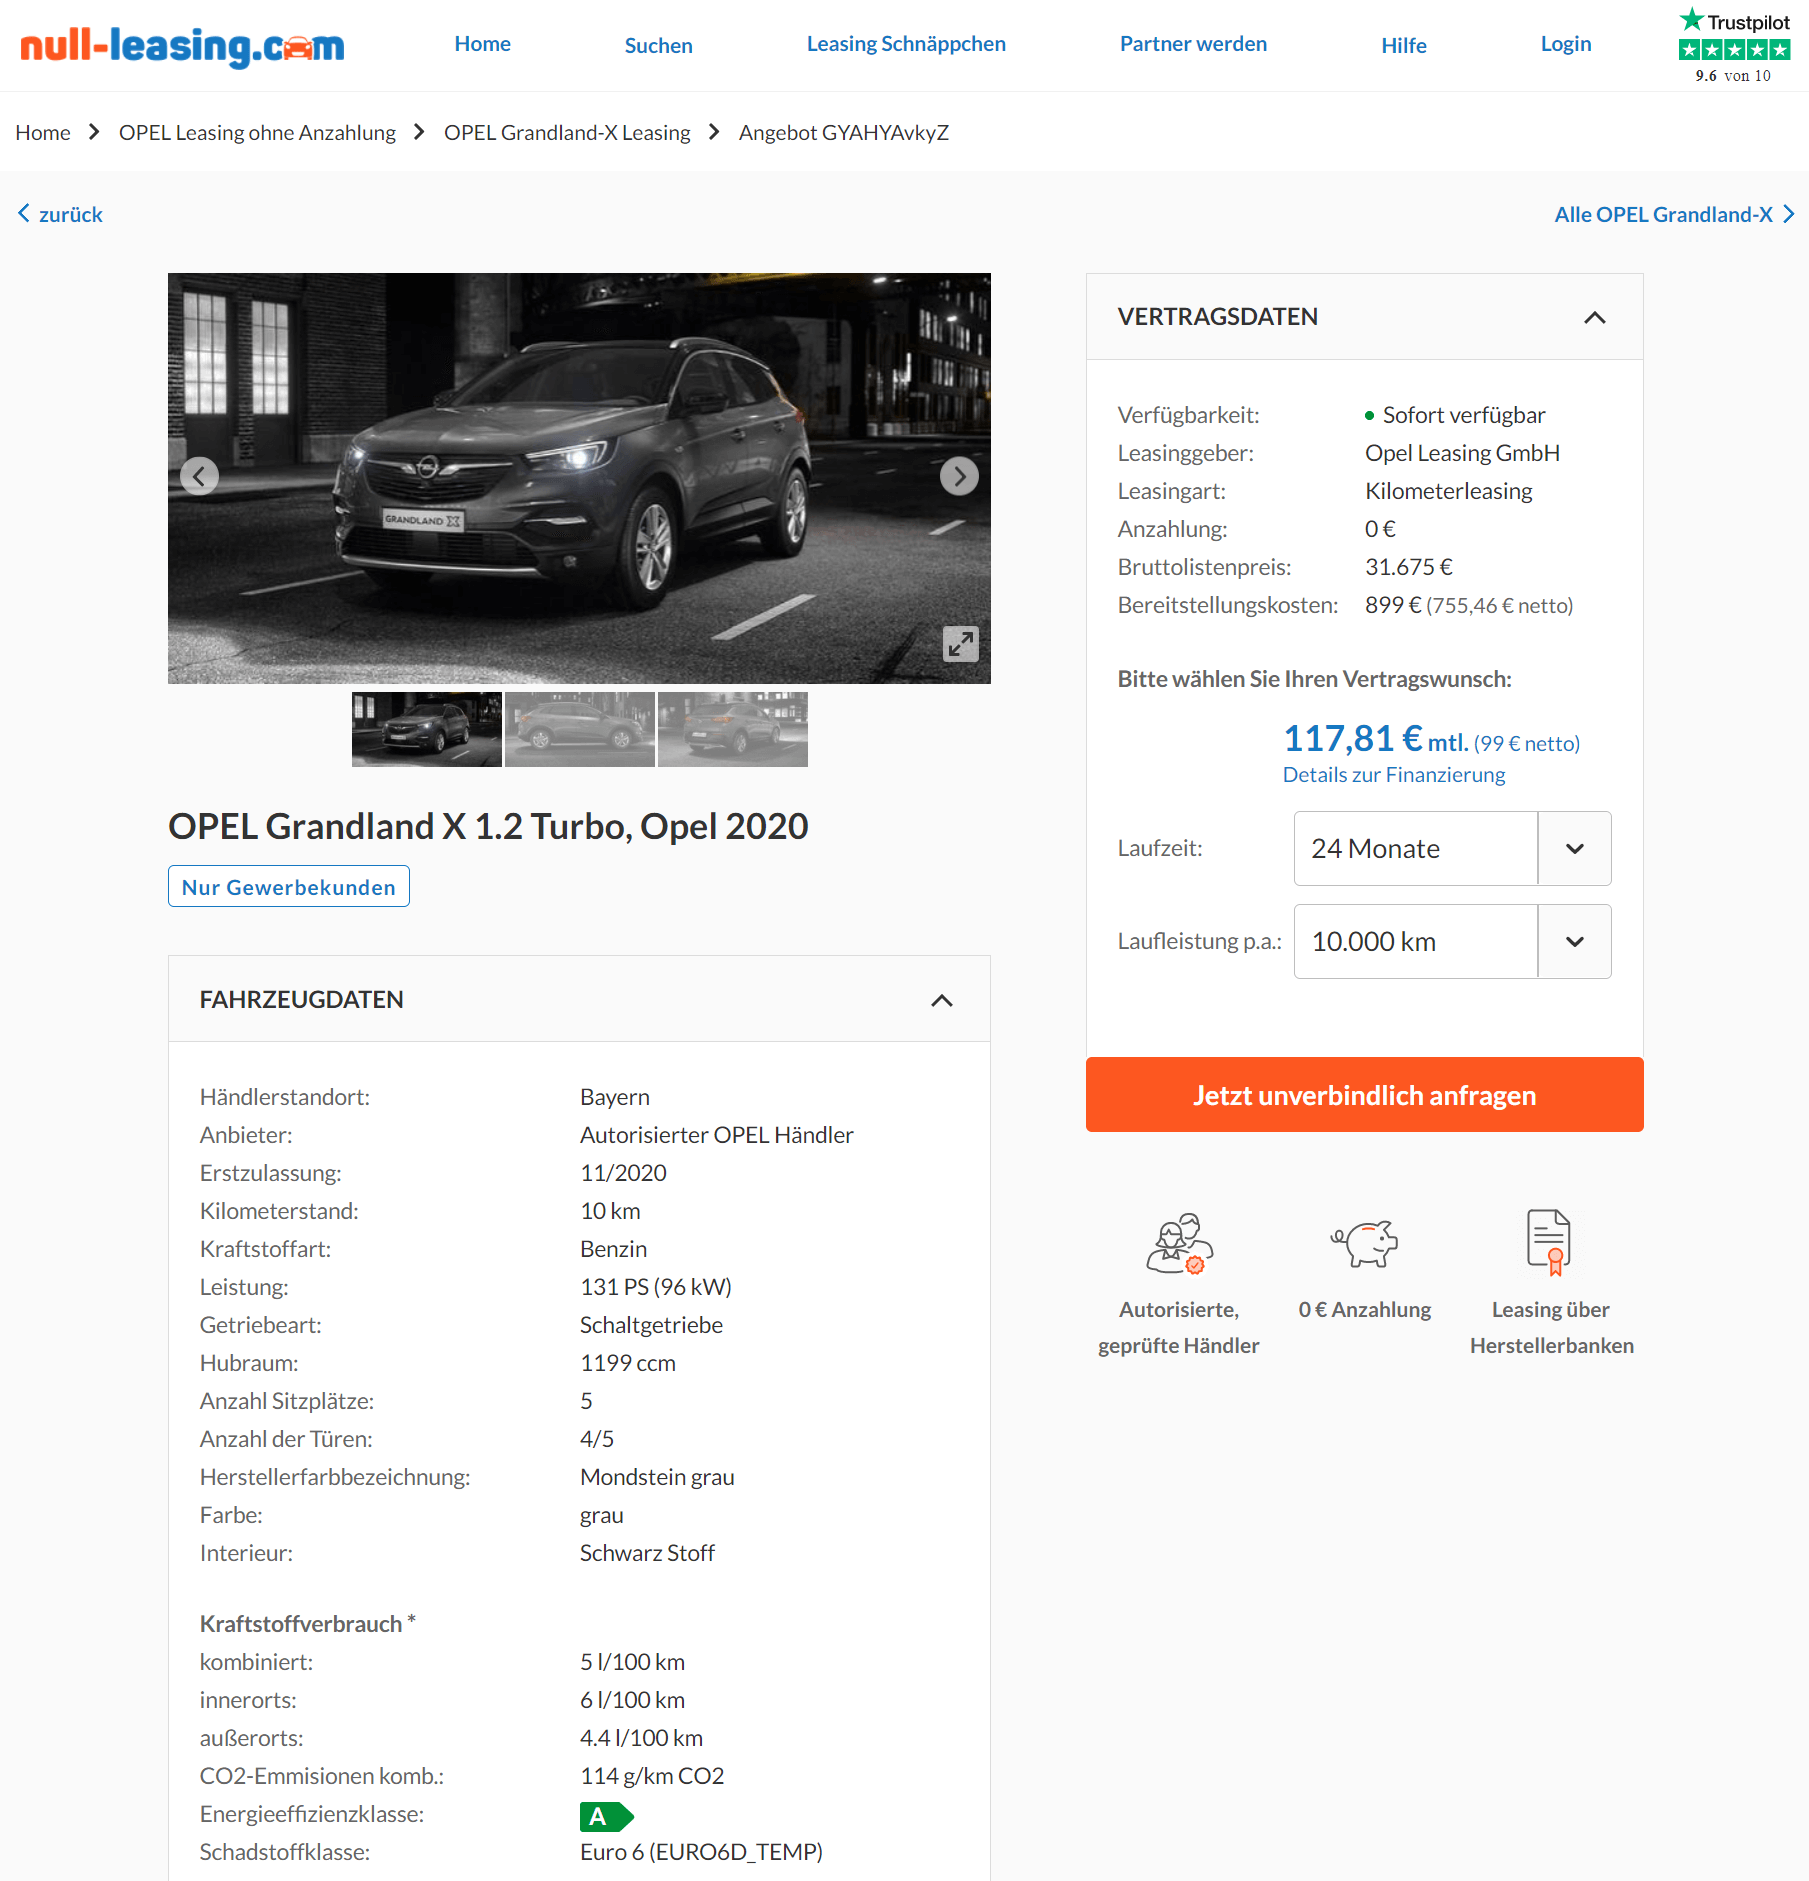1809x1881 pixels.
Task: Open Partner werden menu item
Action: click(x=1193, y=44)
